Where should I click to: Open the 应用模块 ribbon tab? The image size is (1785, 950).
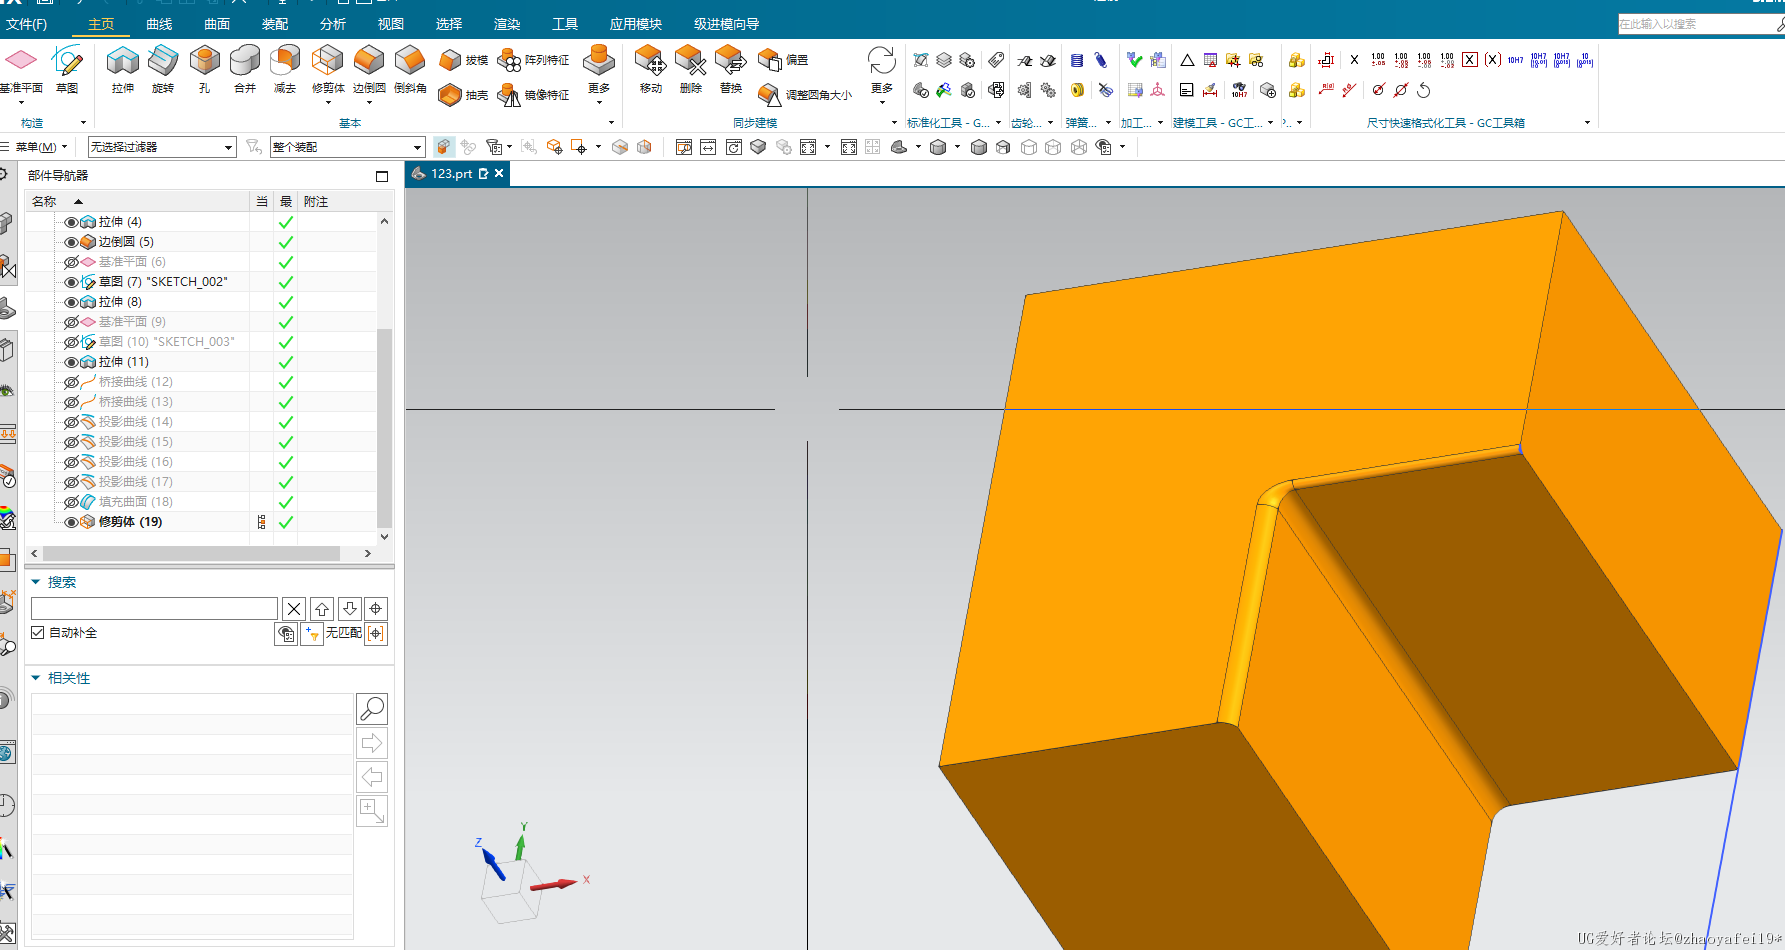[x=636, y=24]
